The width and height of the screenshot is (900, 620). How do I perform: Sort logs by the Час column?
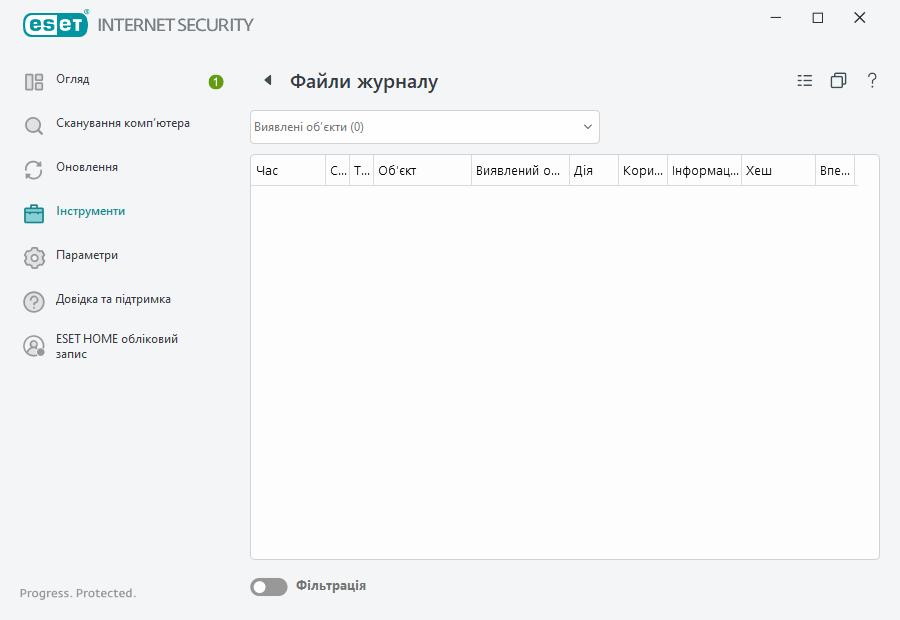(287, 170)
